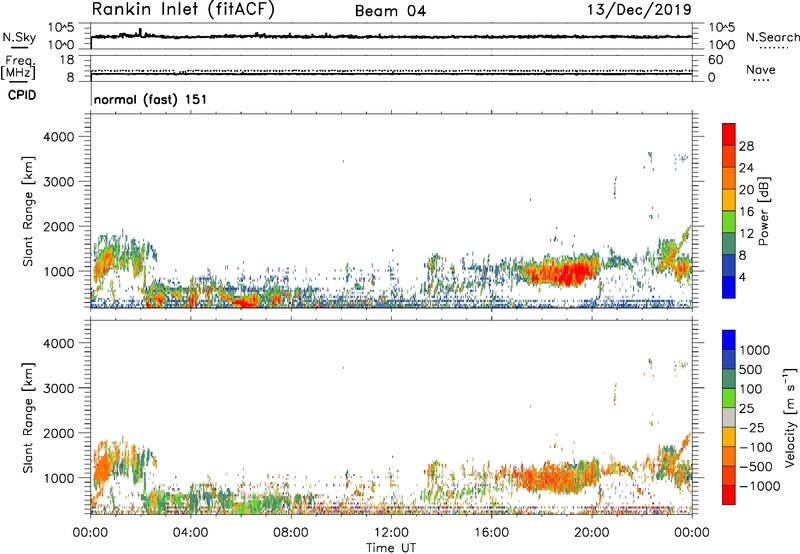The image size is (800, 554).
Task: Click the "-1000" label on the velocity colorbar
Action: (x=760, y=486)
